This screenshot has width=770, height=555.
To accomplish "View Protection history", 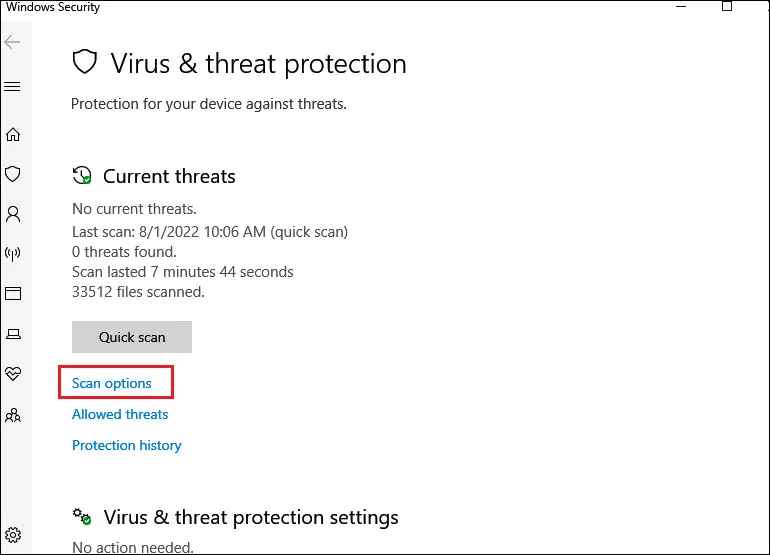I will (x=127, y=445).
